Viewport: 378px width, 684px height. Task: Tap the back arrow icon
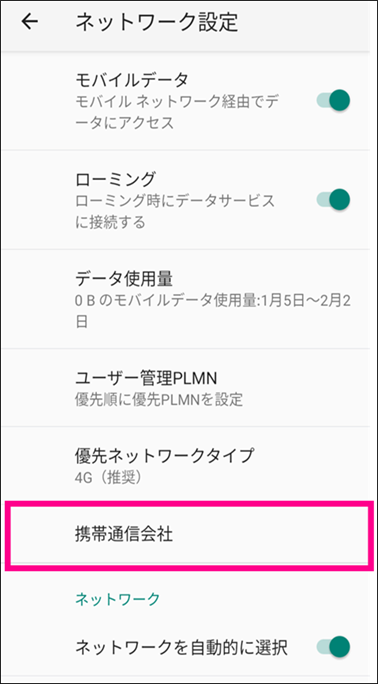click(30, 22)
